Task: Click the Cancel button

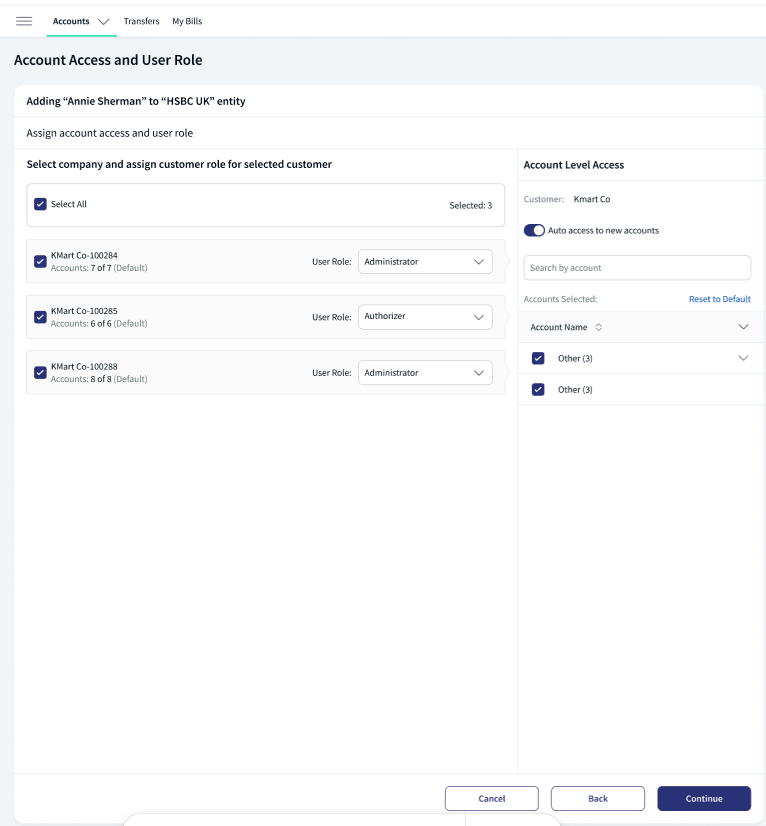Action: tap(492, 799)
